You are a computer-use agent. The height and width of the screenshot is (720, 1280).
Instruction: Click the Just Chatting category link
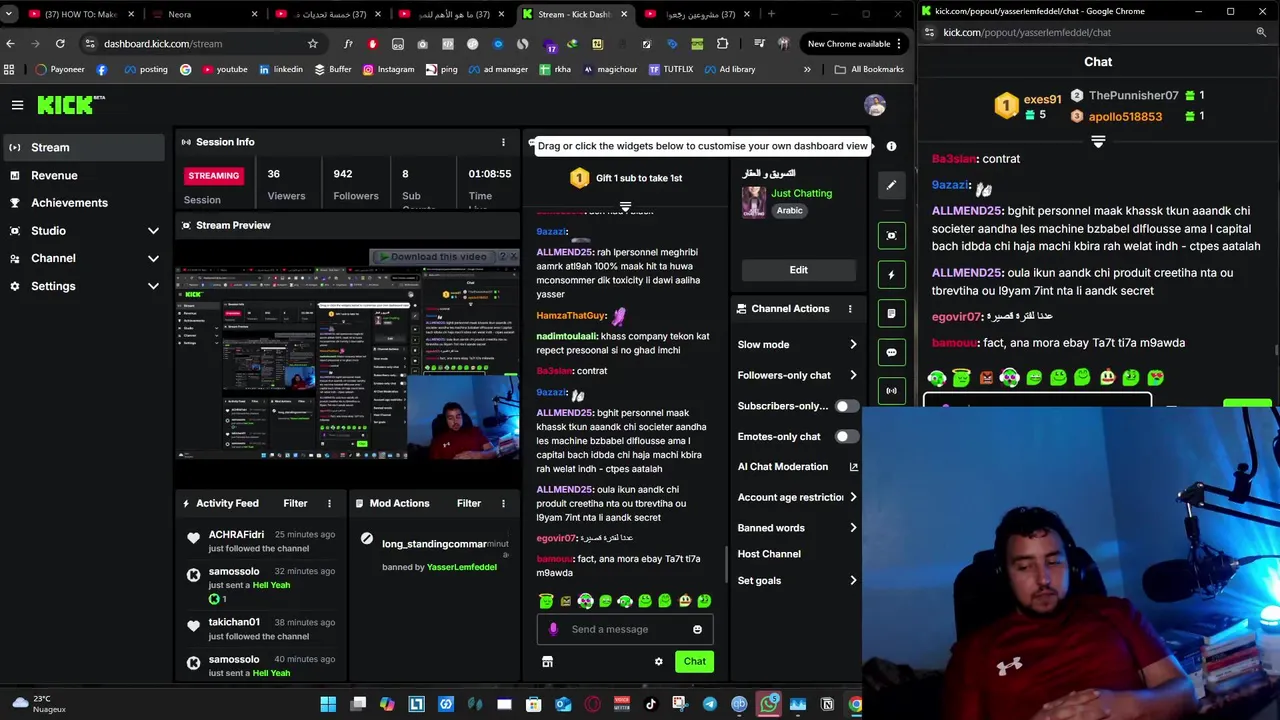(x=801, y=193)
